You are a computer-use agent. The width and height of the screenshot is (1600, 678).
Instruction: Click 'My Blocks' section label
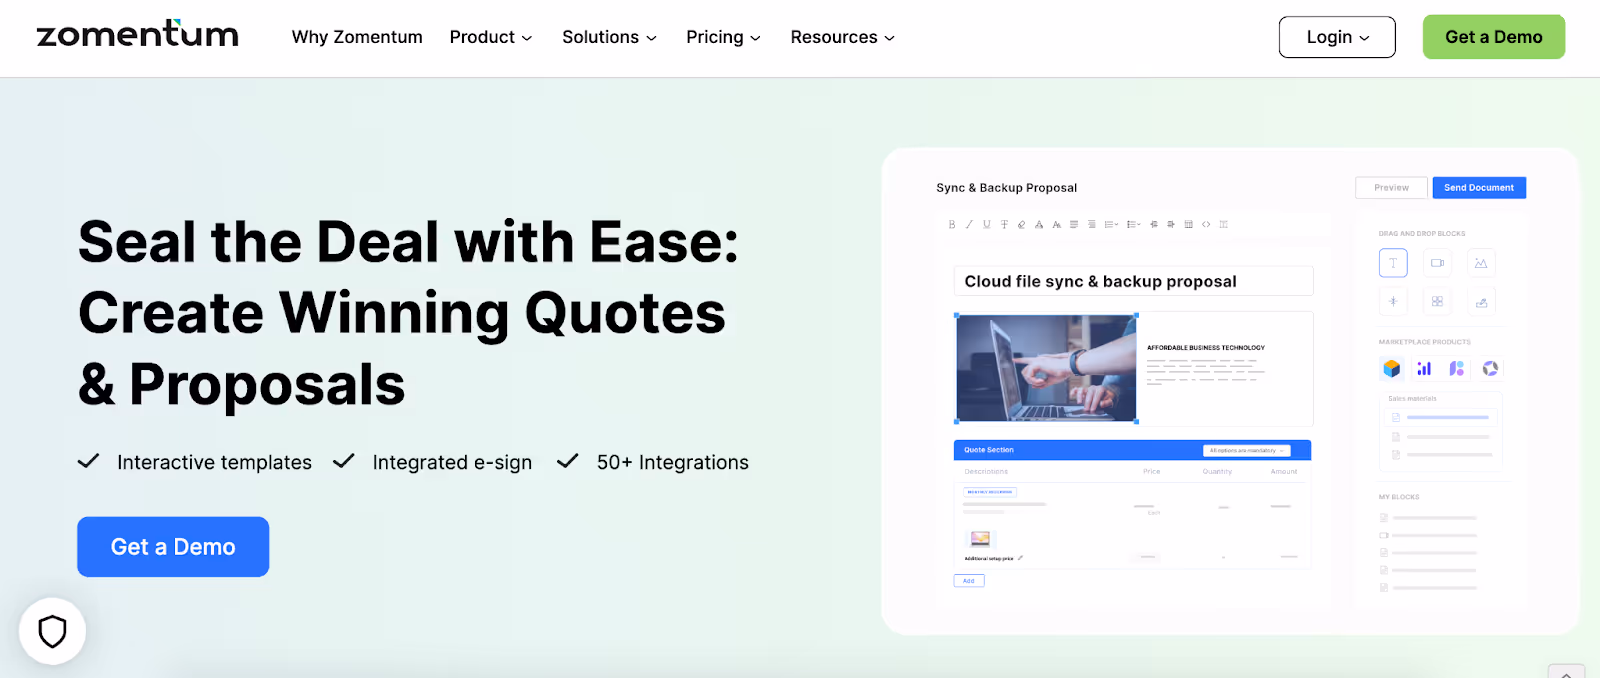(1399, 497)
